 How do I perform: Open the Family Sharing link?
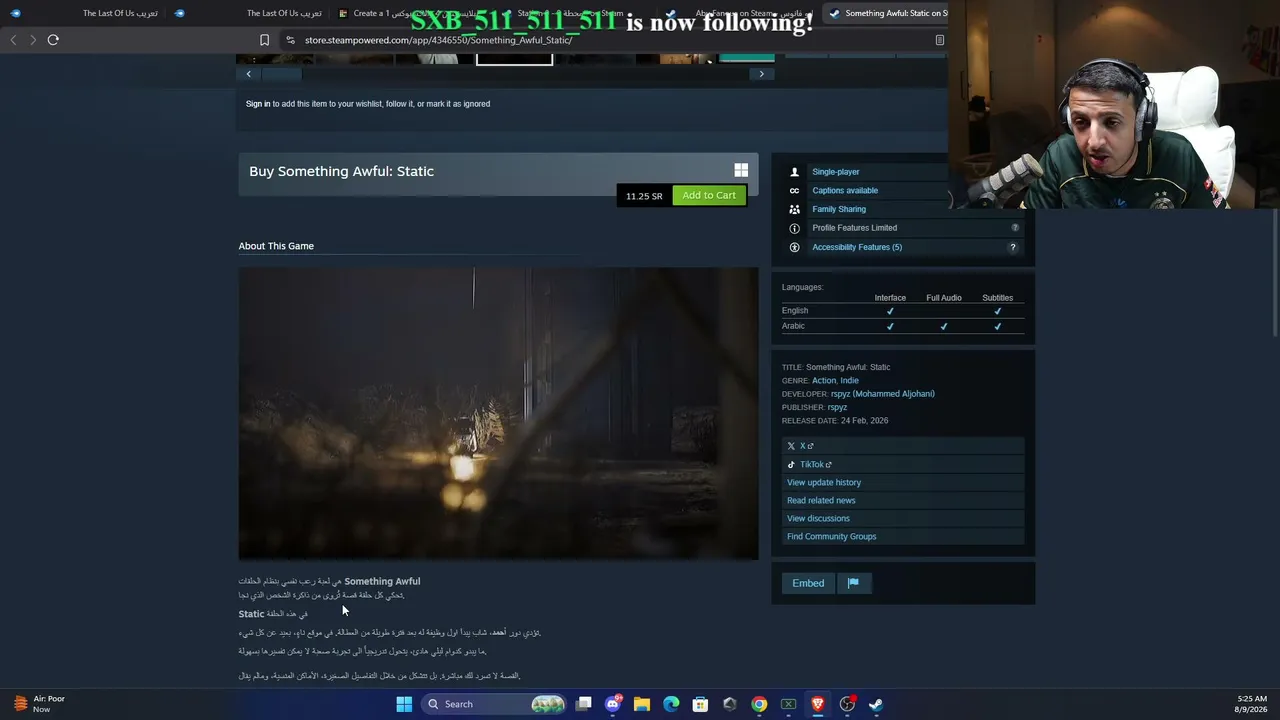[839, 209]
